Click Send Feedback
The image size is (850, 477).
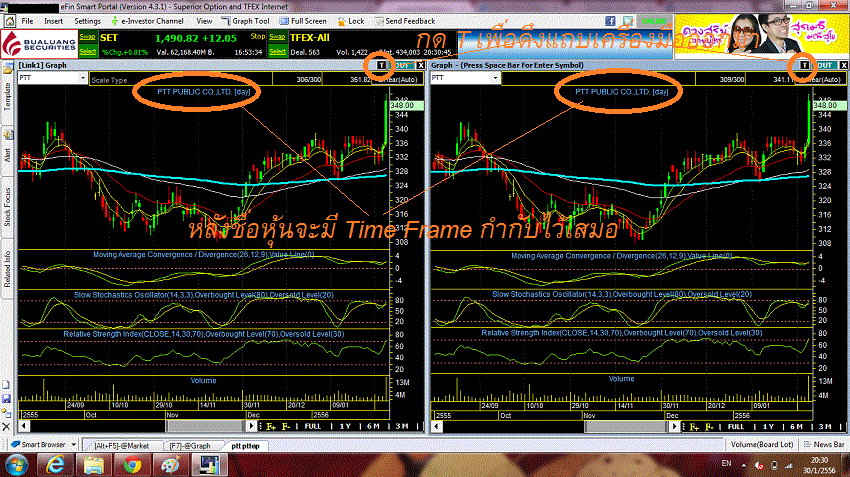[404, 21]
